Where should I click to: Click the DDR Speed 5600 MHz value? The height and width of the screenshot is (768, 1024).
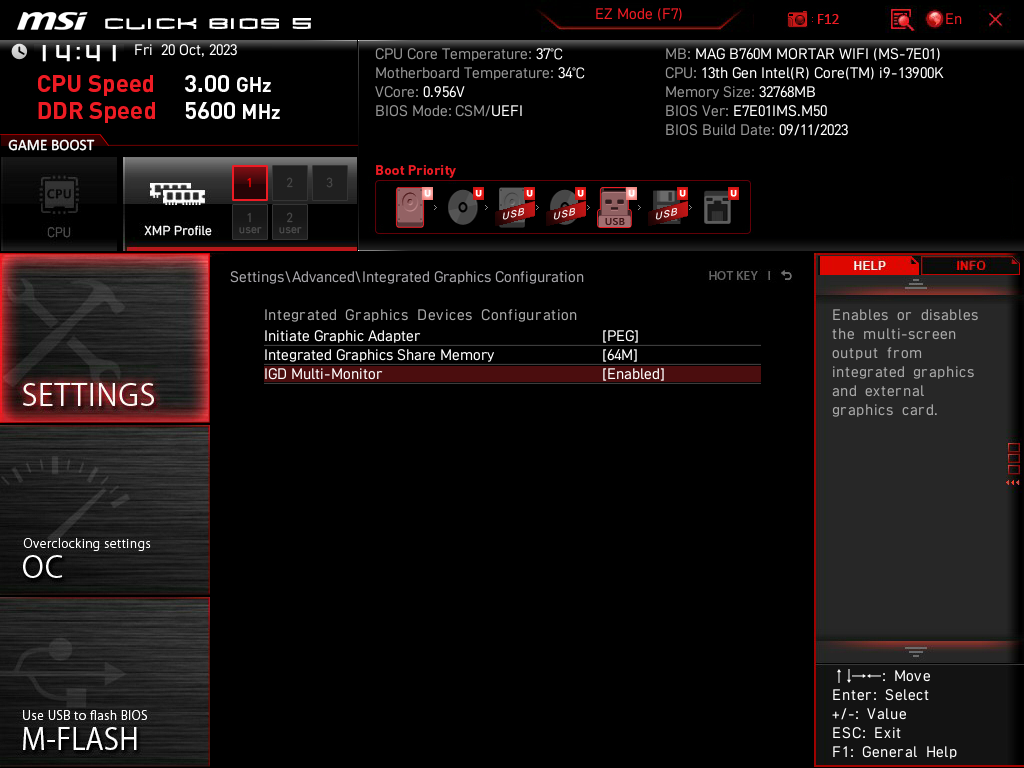click(232, 111)
